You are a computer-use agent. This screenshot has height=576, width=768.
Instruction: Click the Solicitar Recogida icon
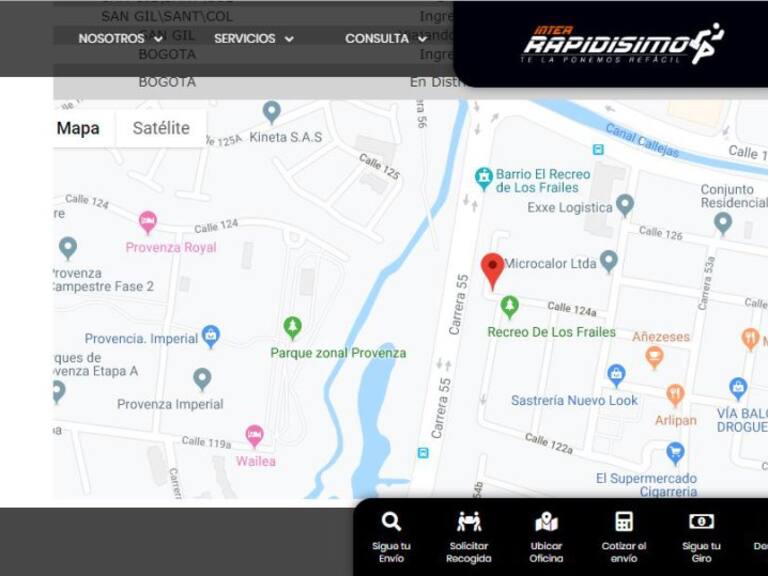point(469,522)
